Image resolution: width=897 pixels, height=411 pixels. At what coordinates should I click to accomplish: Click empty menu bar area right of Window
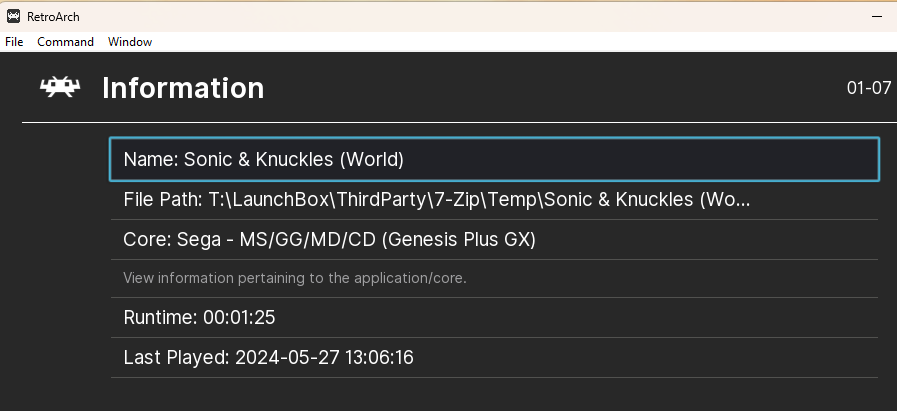click(x=515, y=42)
